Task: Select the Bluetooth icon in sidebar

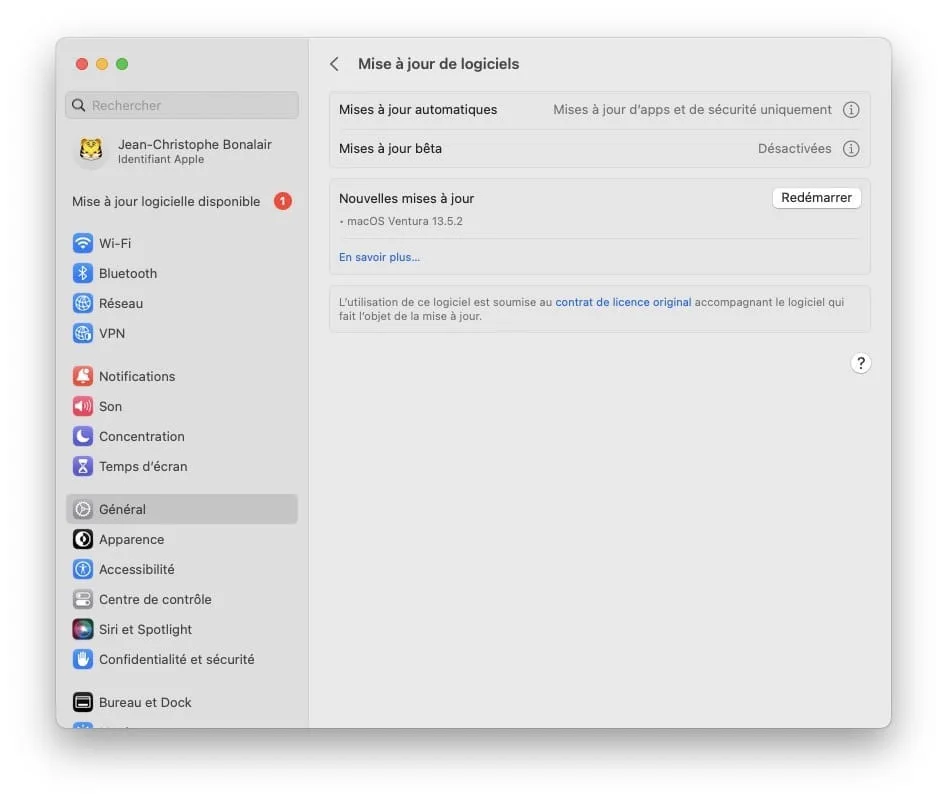Action: click(x=82, y=274)
